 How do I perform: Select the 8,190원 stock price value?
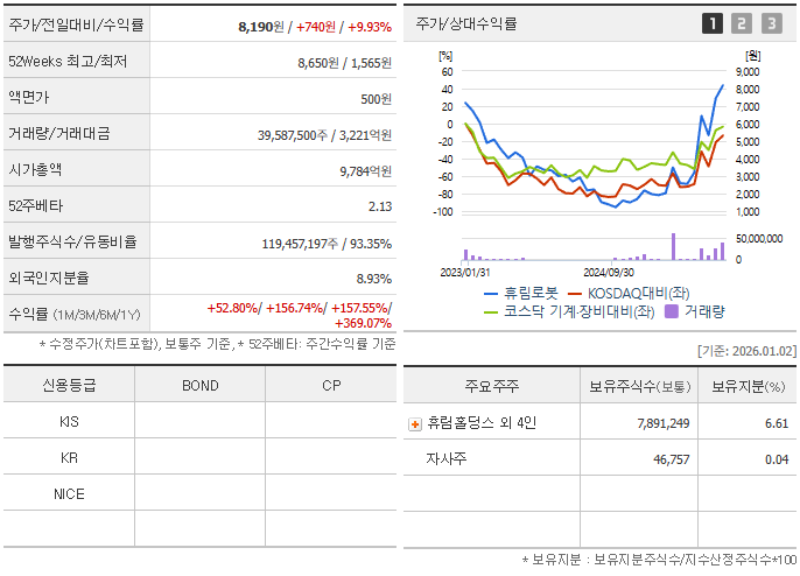click(261, 27)
